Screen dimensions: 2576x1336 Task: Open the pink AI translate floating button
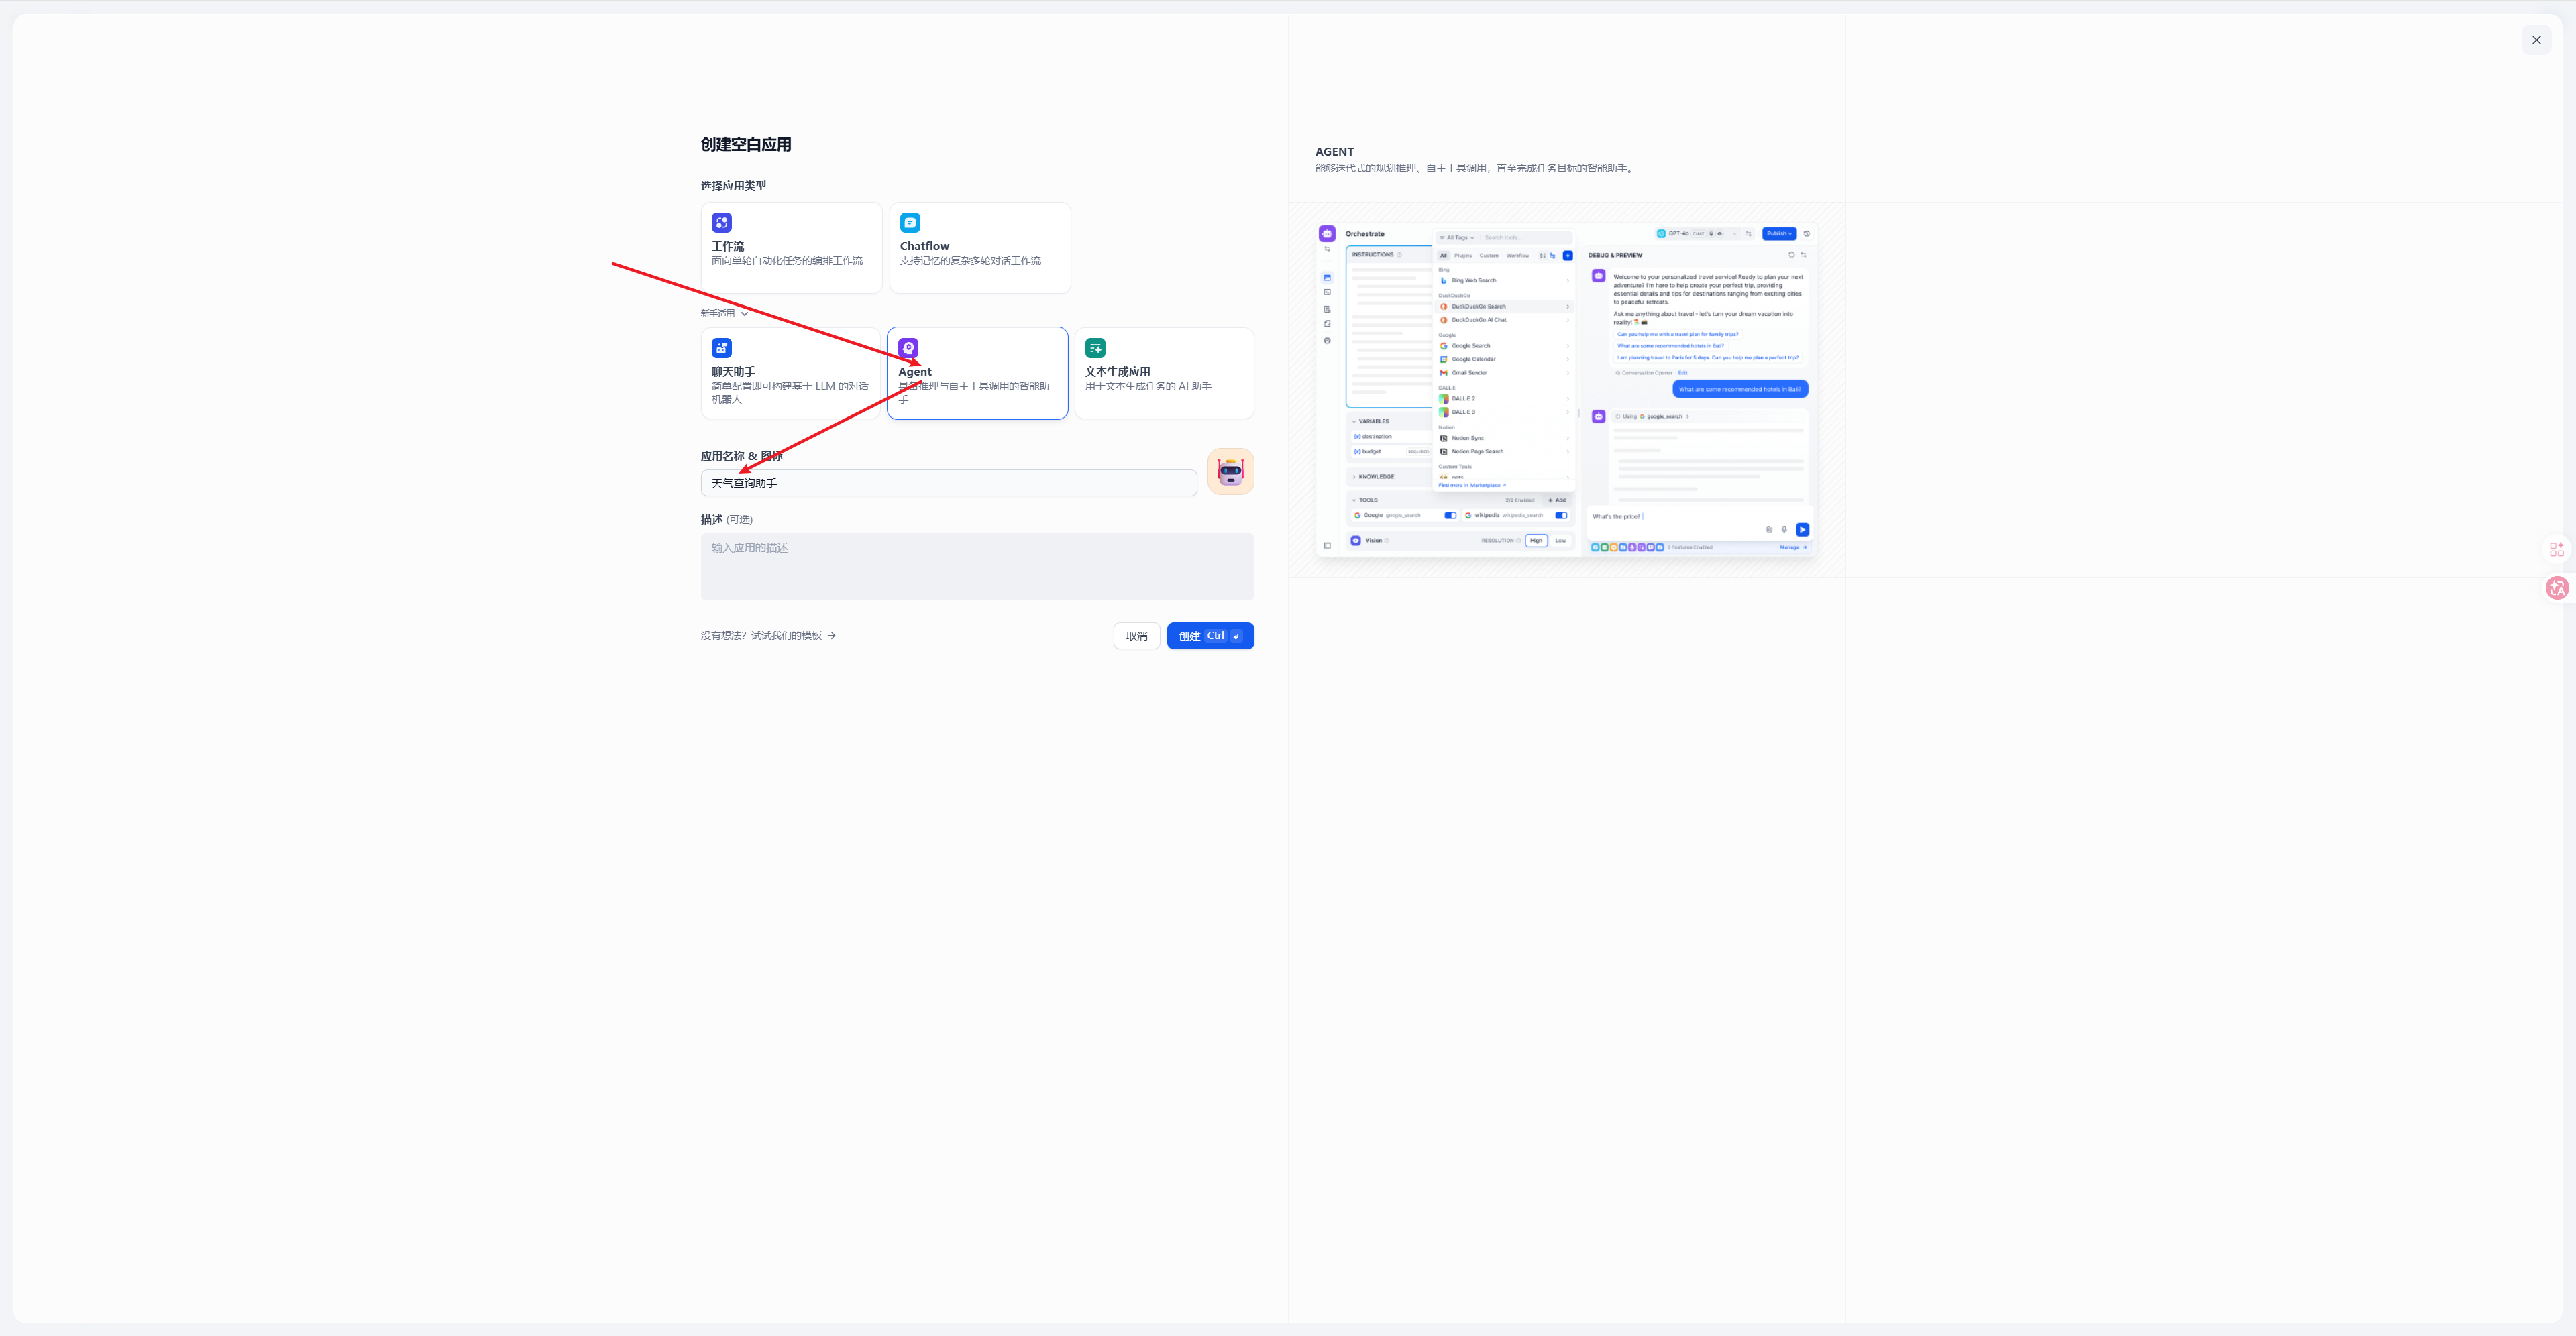tap(2557, 588)
